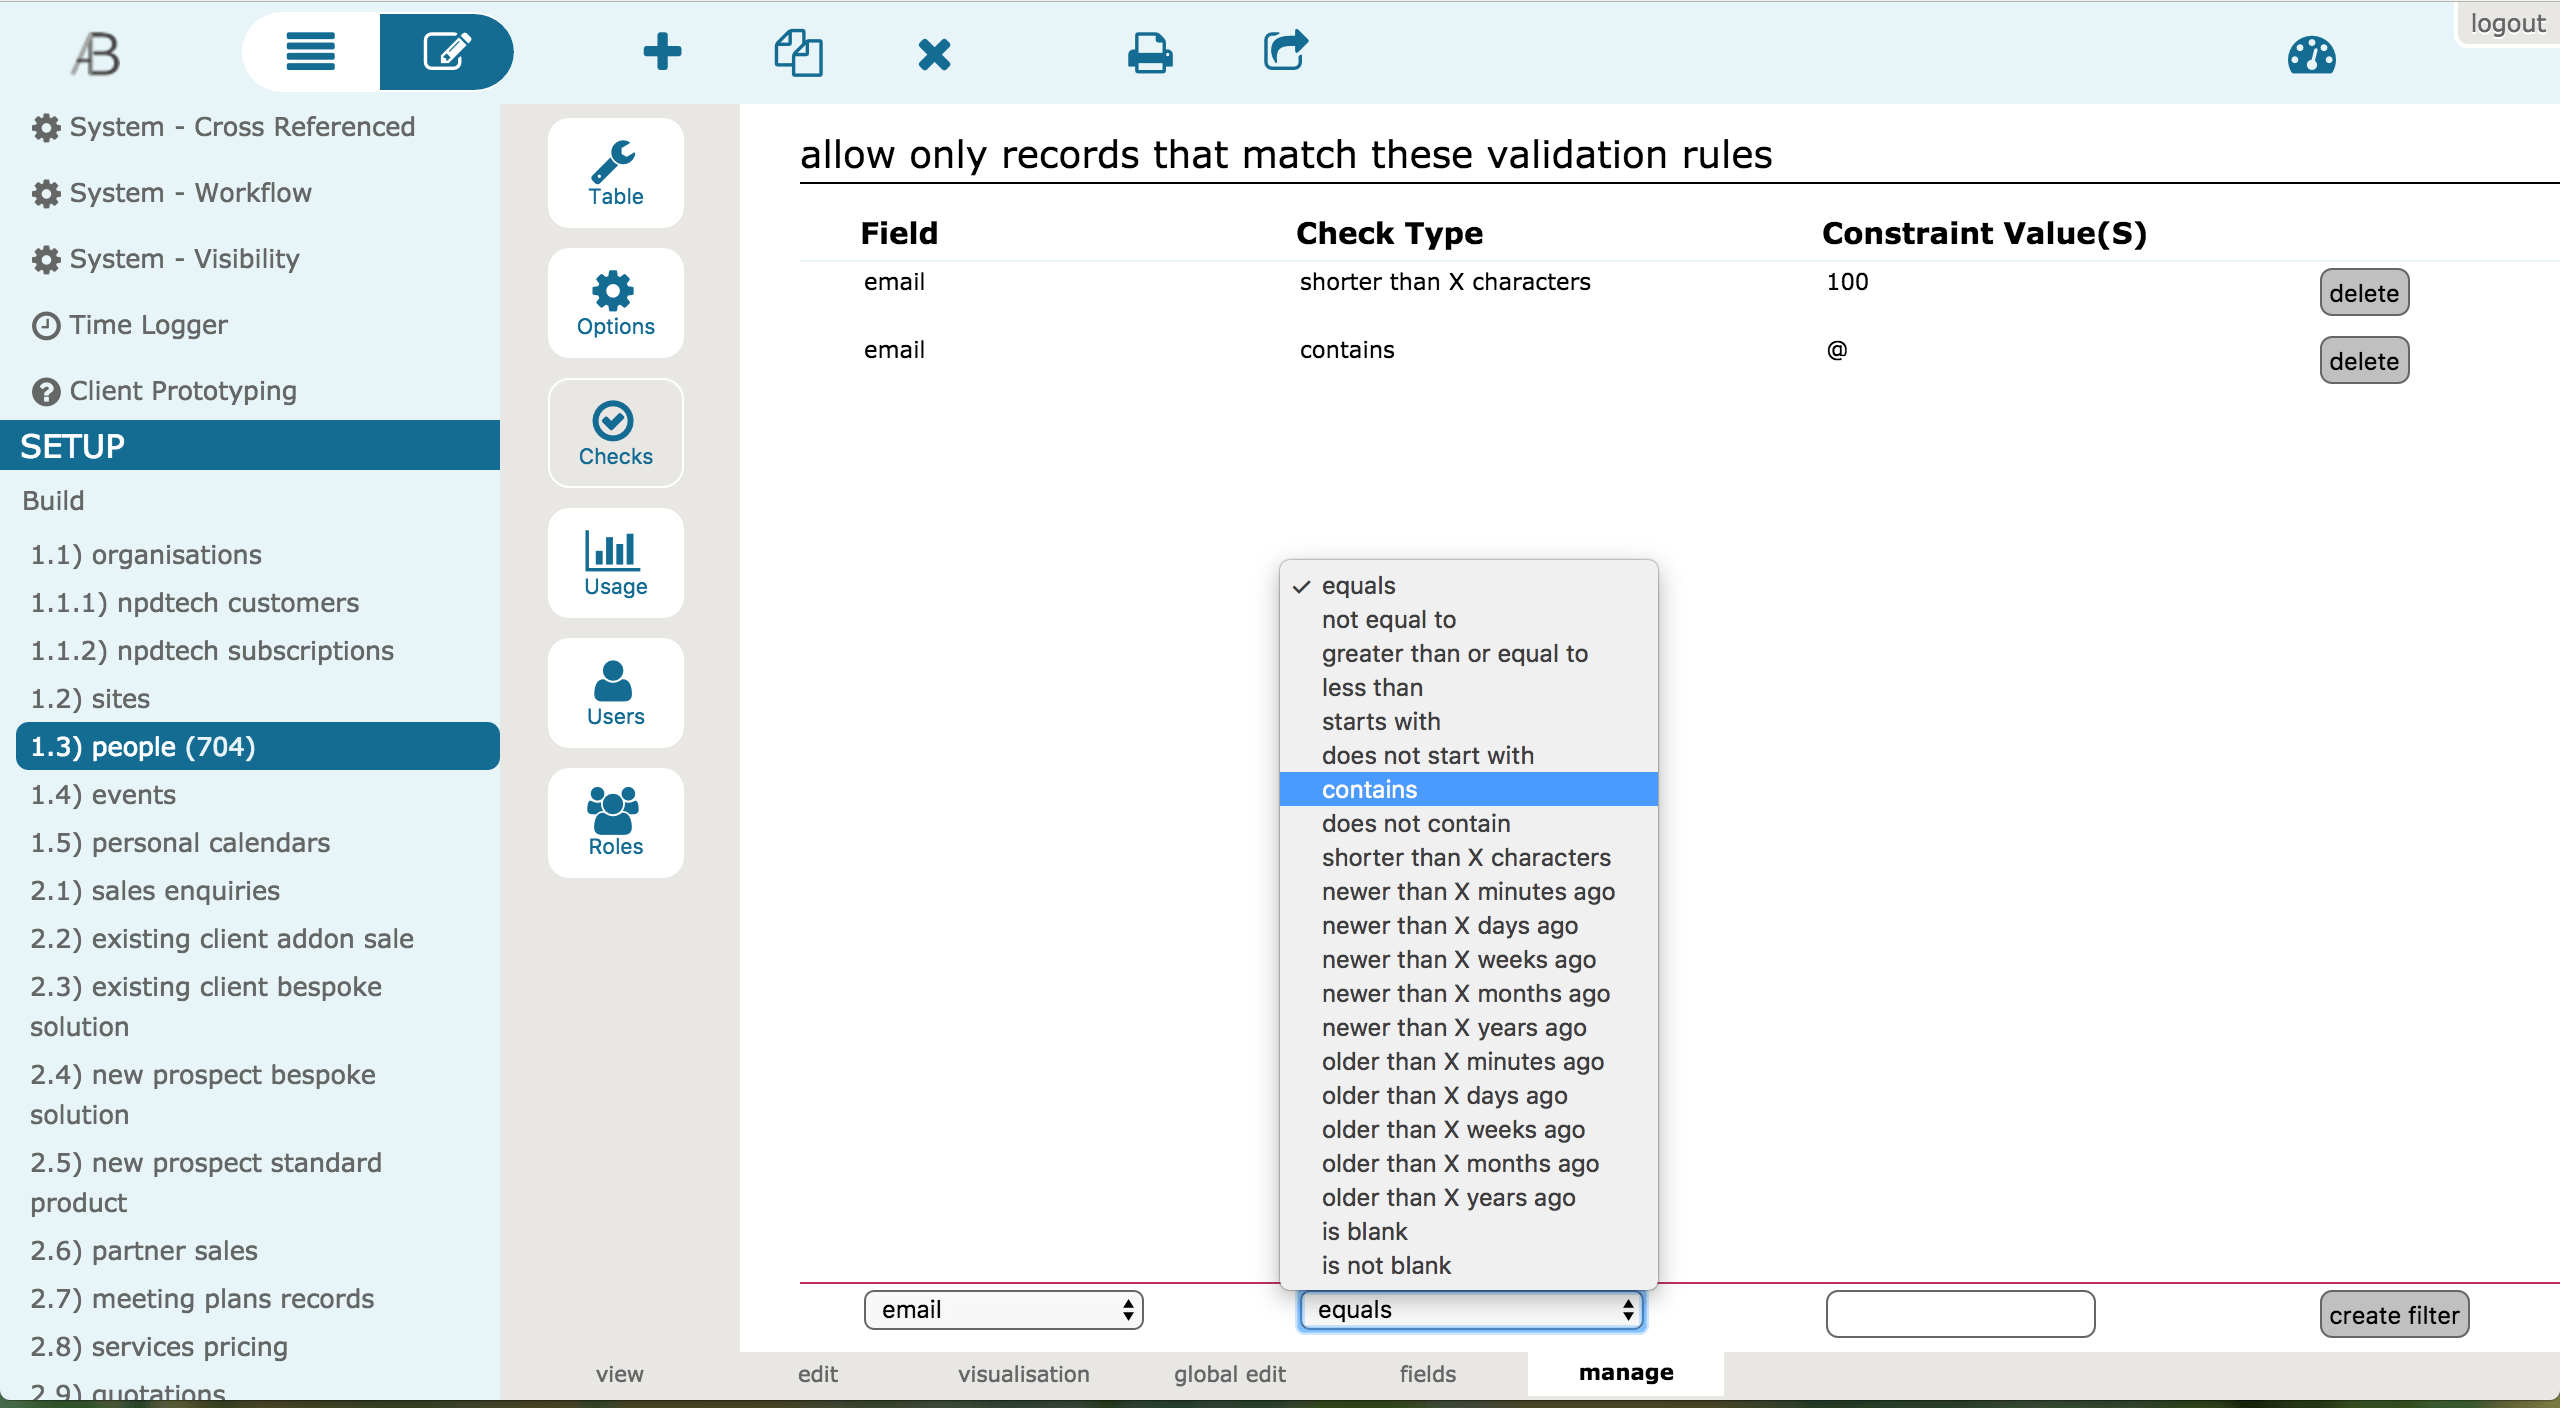Image resolution: width=2560 pixels, height=1408 pixels.
Task: Delete the 'shorter than X characters' rule
Action: [x=2363, y=293]
